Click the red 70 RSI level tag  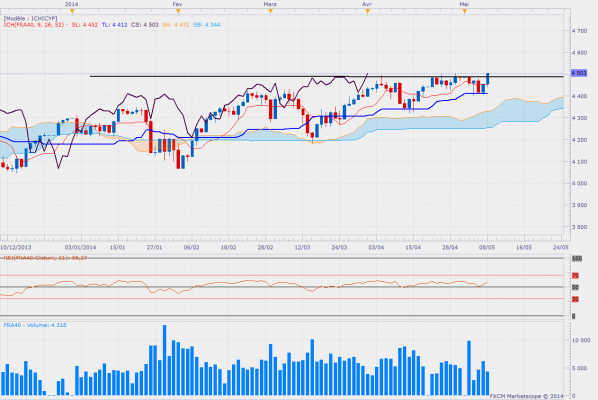click(575, 275)
